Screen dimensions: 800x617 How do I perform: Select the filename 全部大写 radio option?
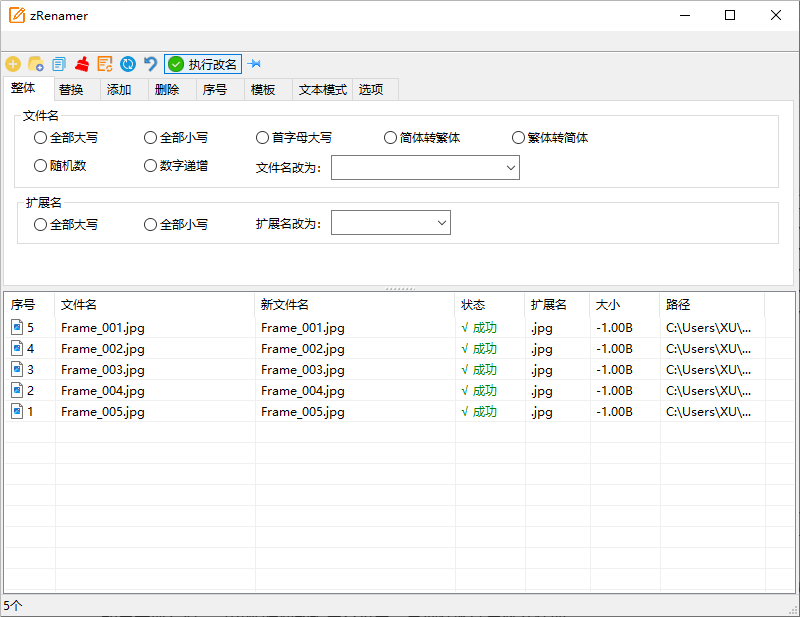pos(41,138)
